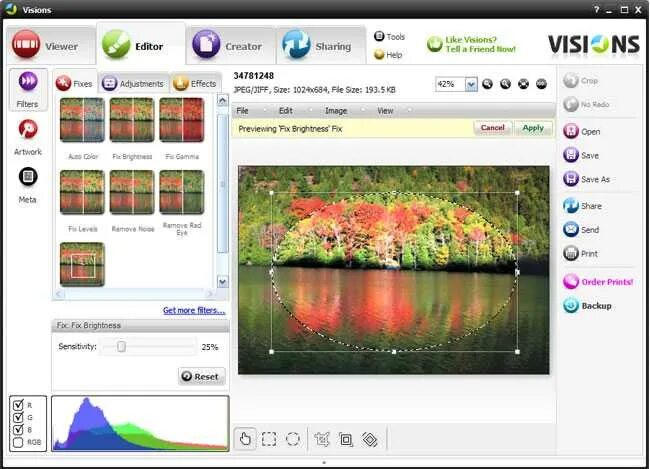Click the Save icon
Screen dimensions: 650x469
[571, 155]
